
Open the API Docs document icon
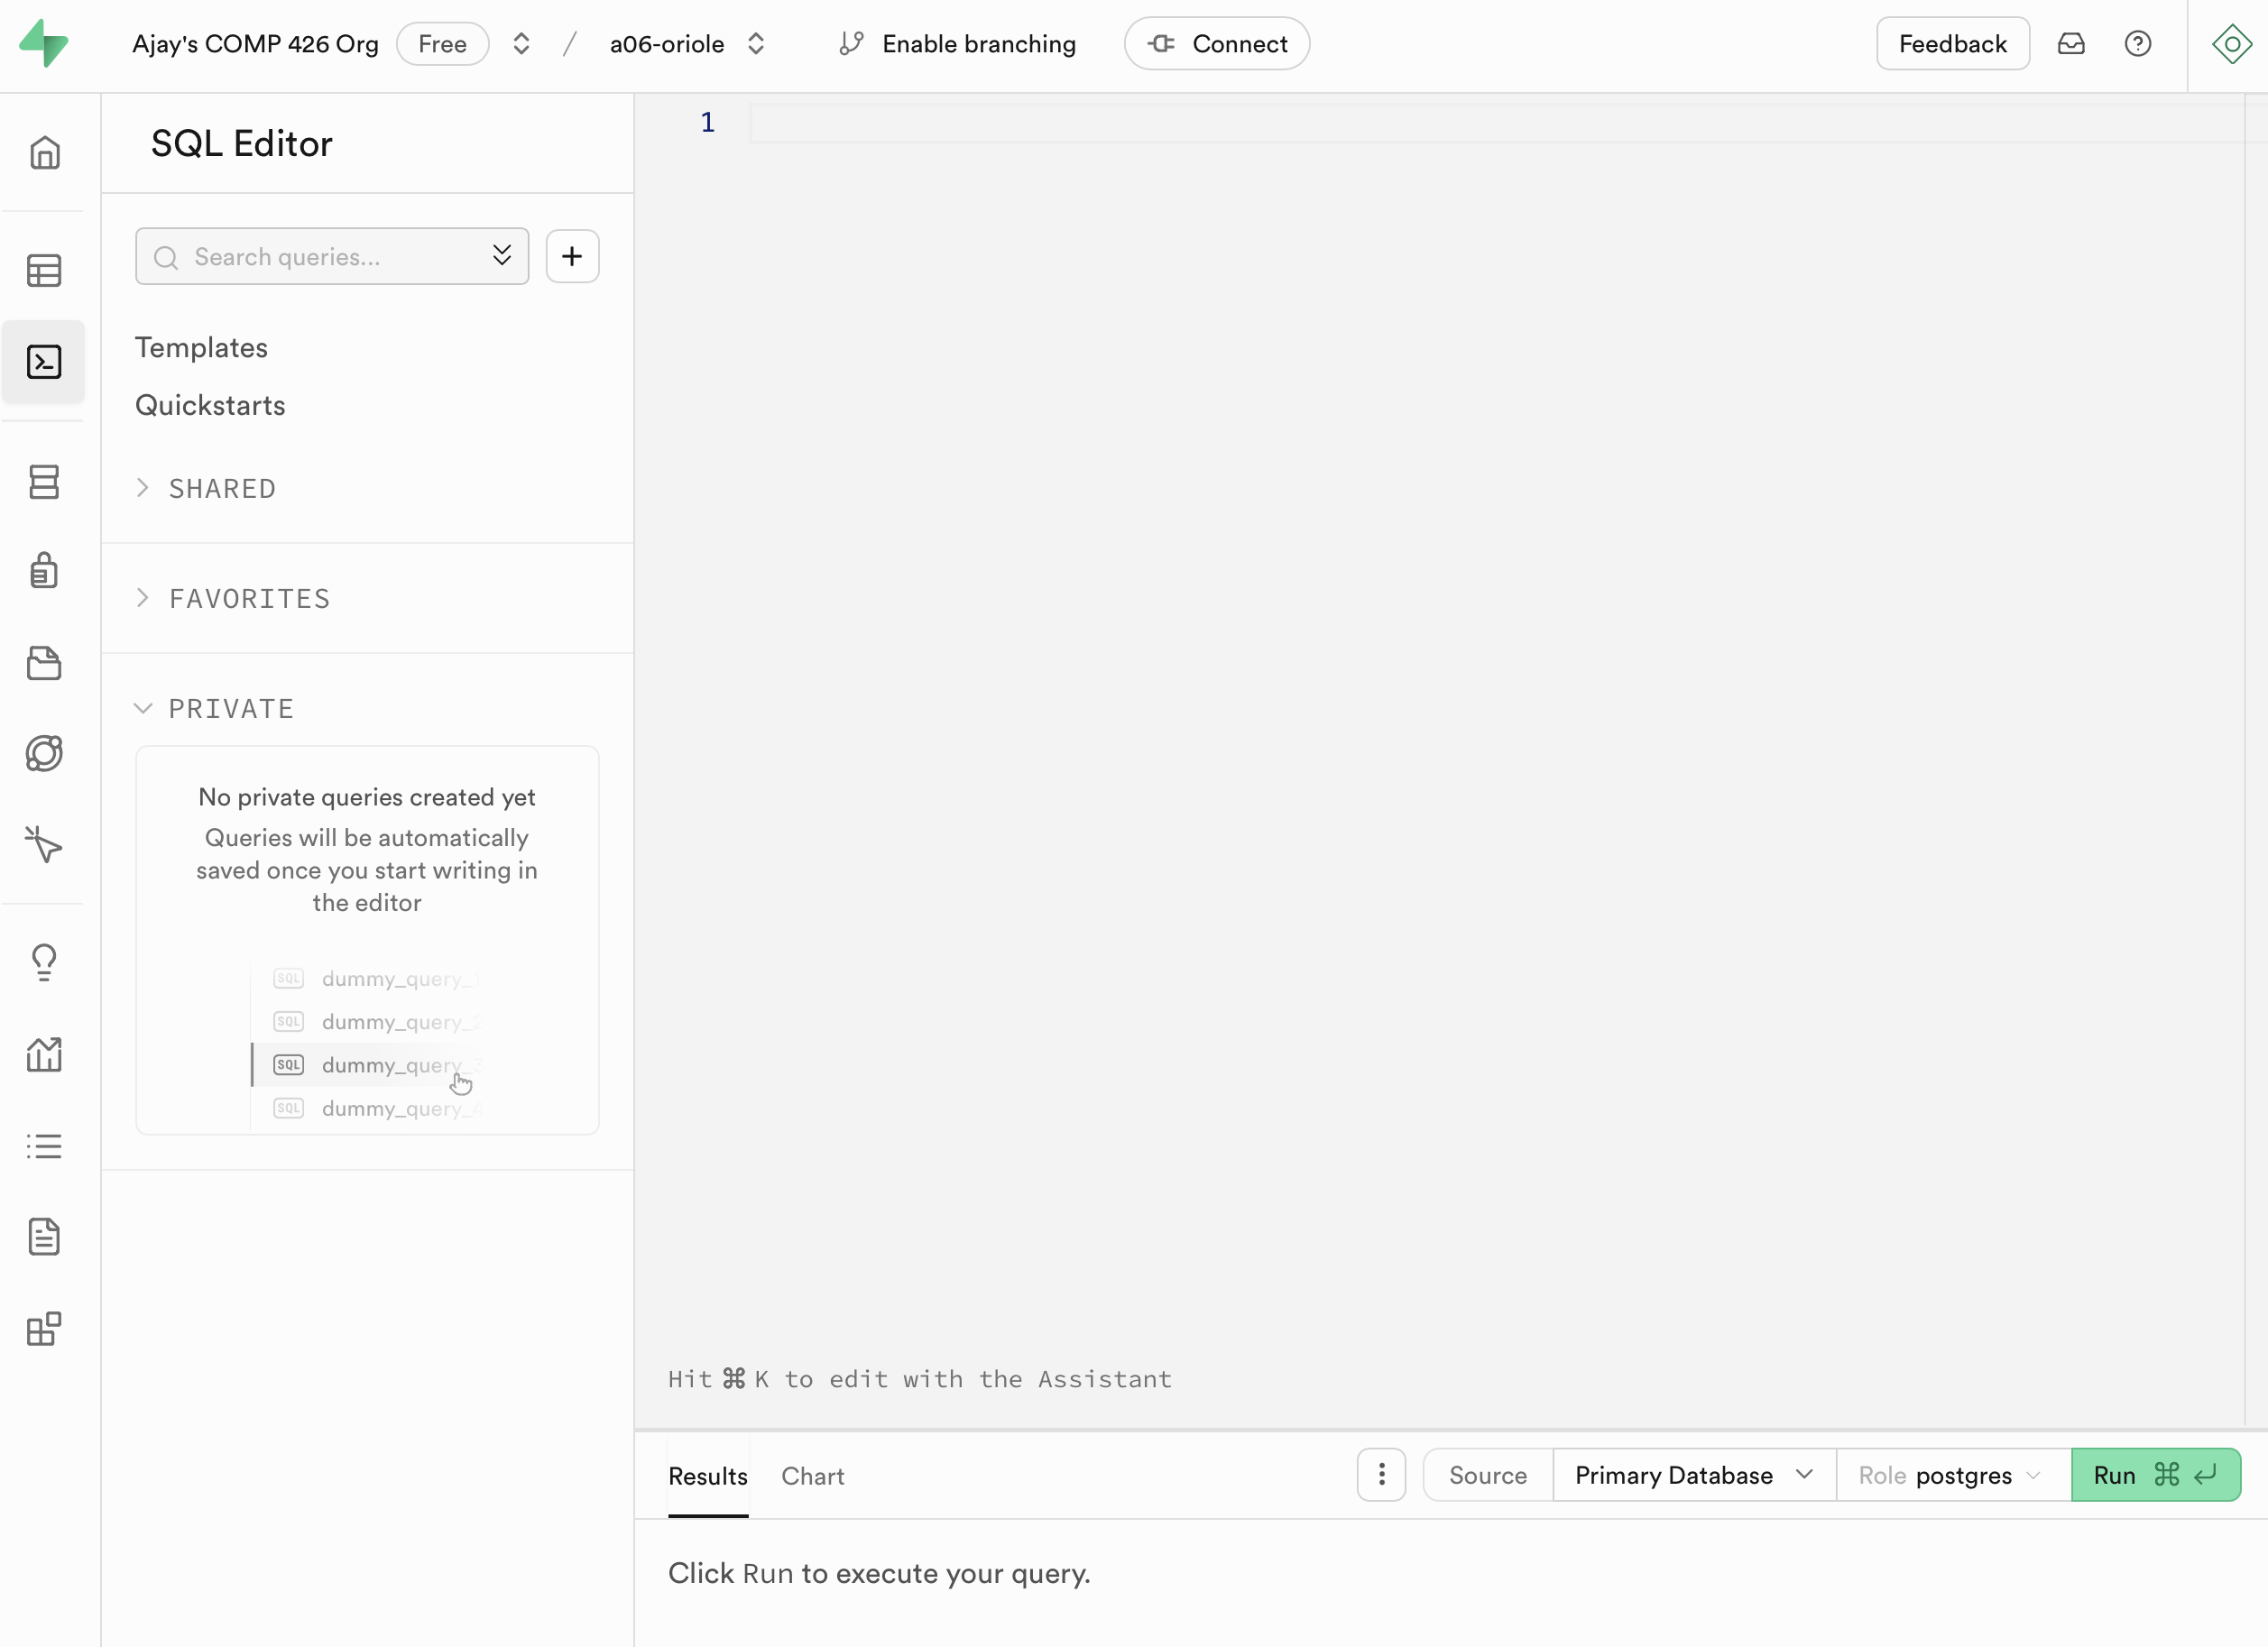(44, 1237)
